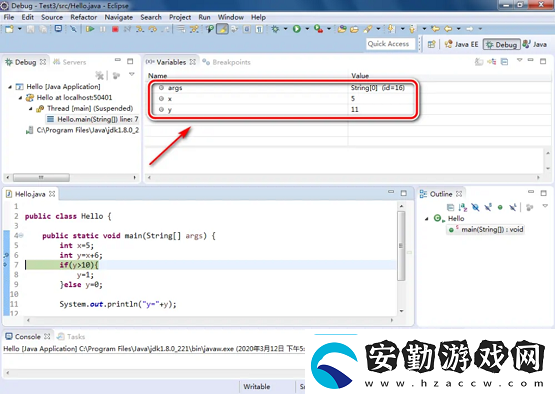Switch to the Breakpoints tab
This screenshot has width=555, height=394.
click(227, 62)
